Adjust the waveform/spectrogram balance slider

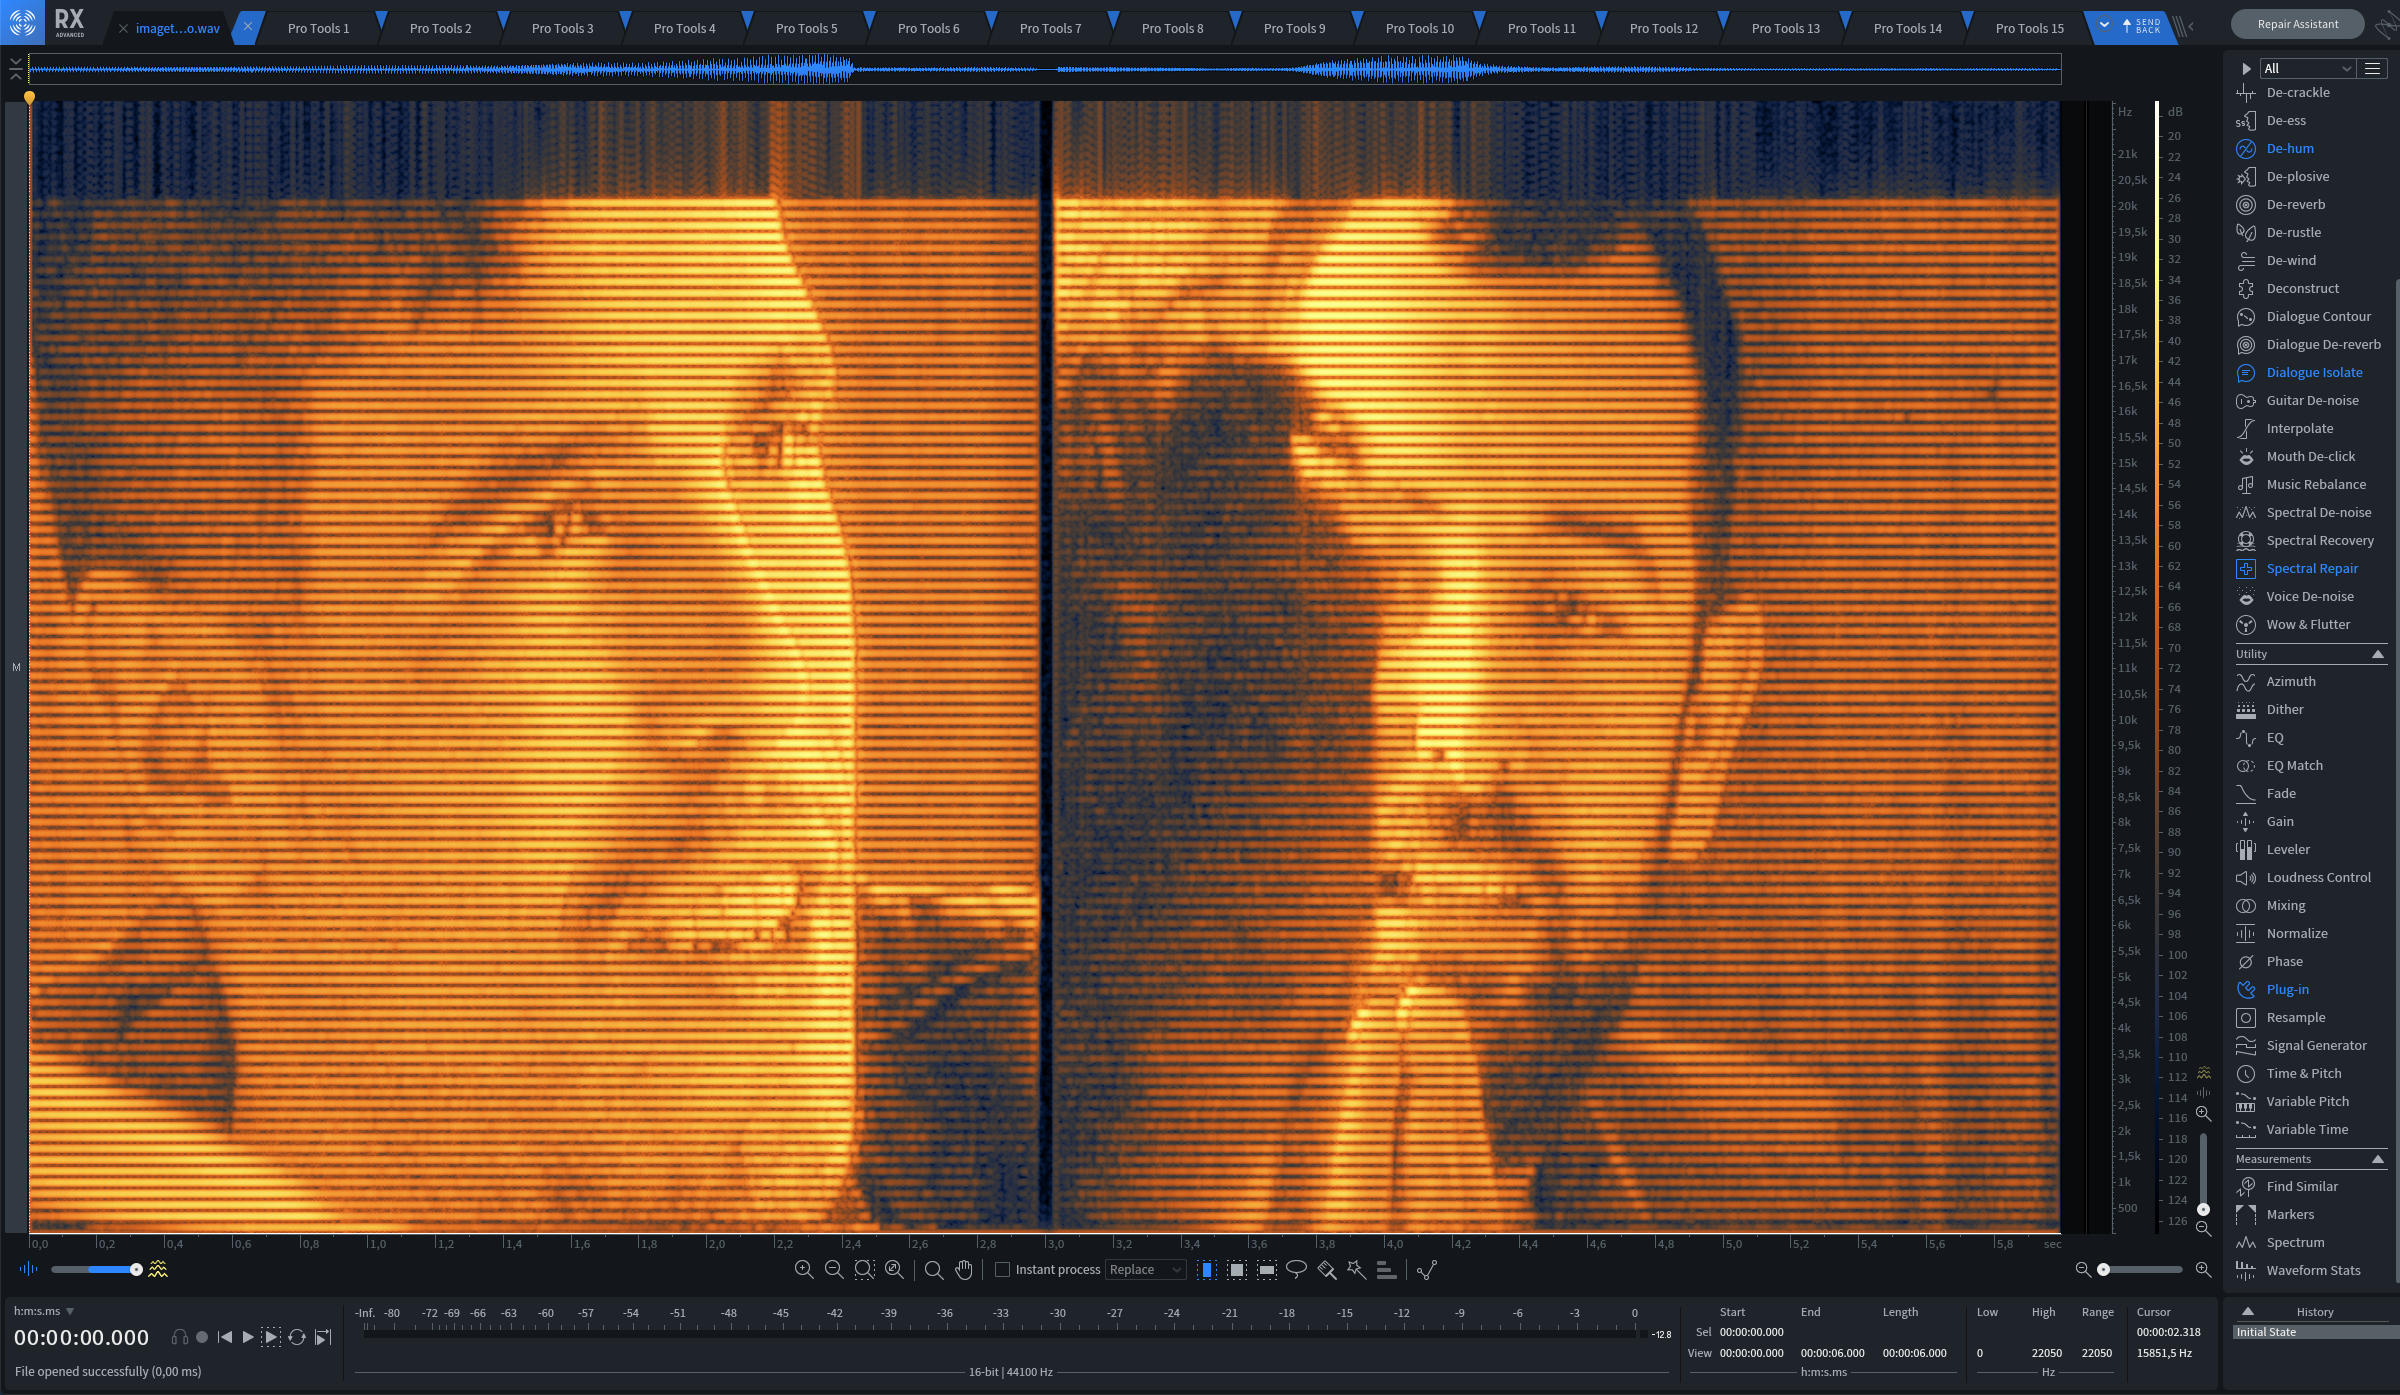coord(136,1269)
